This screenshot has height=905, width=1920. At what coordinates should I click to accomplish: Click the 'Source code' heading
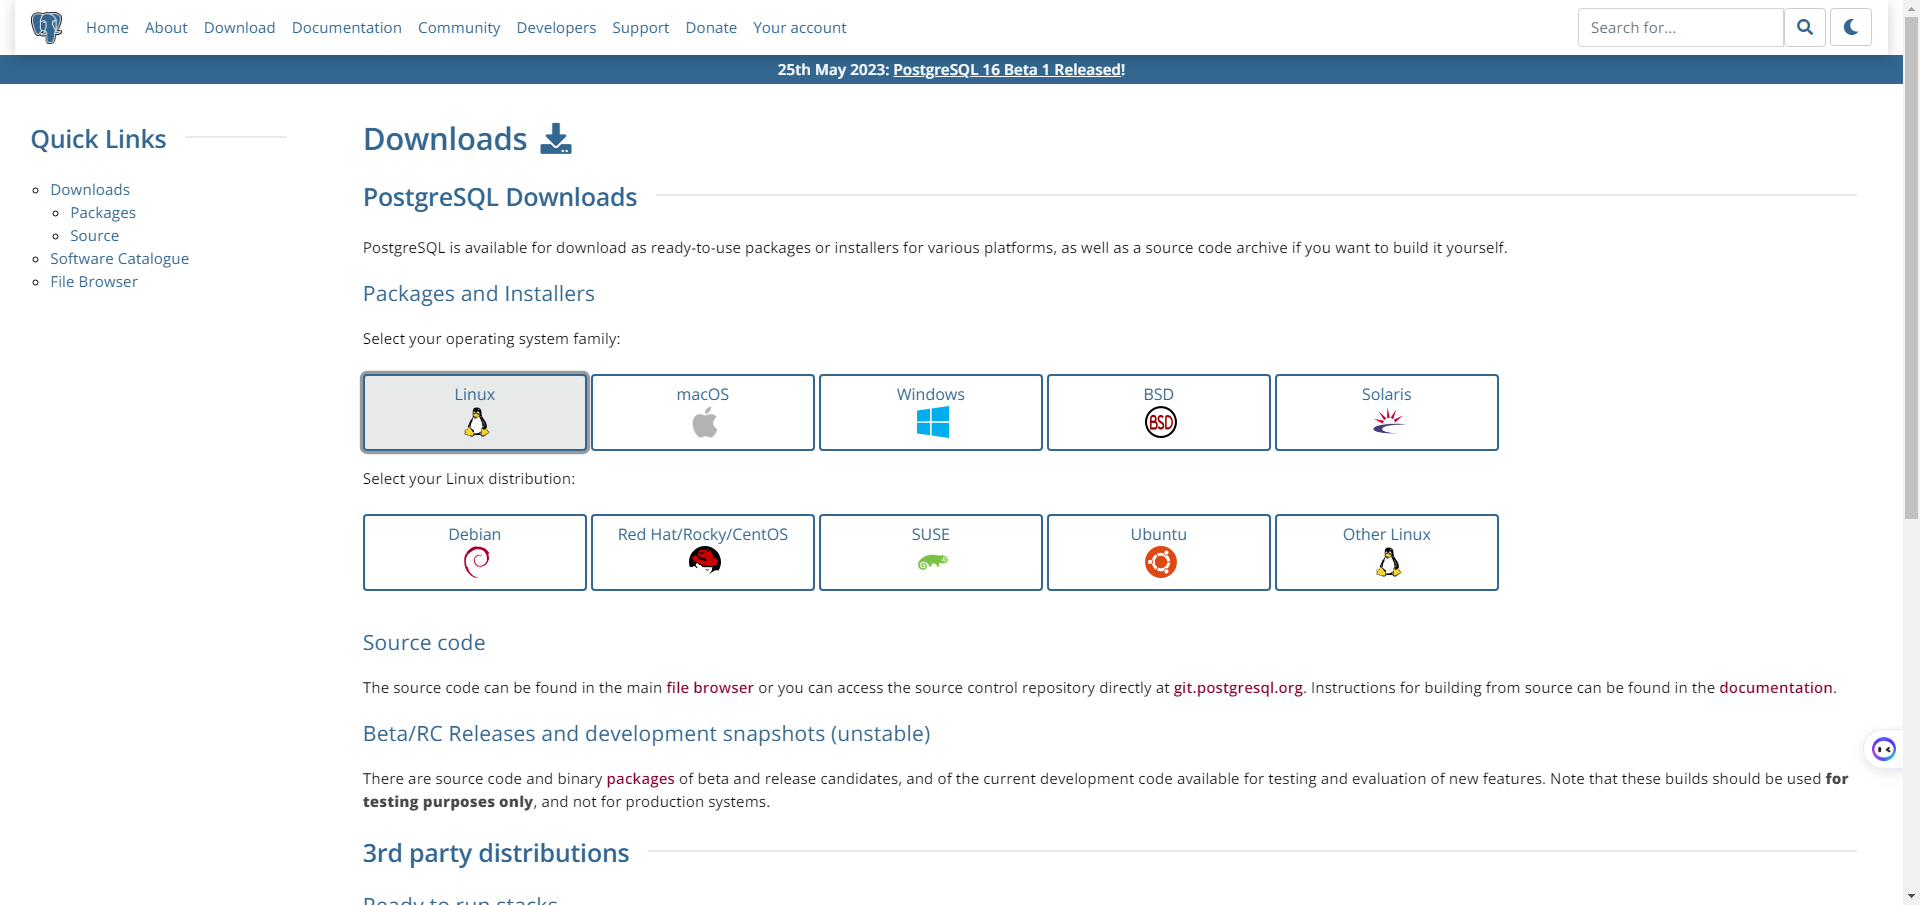tap(424, 643)
